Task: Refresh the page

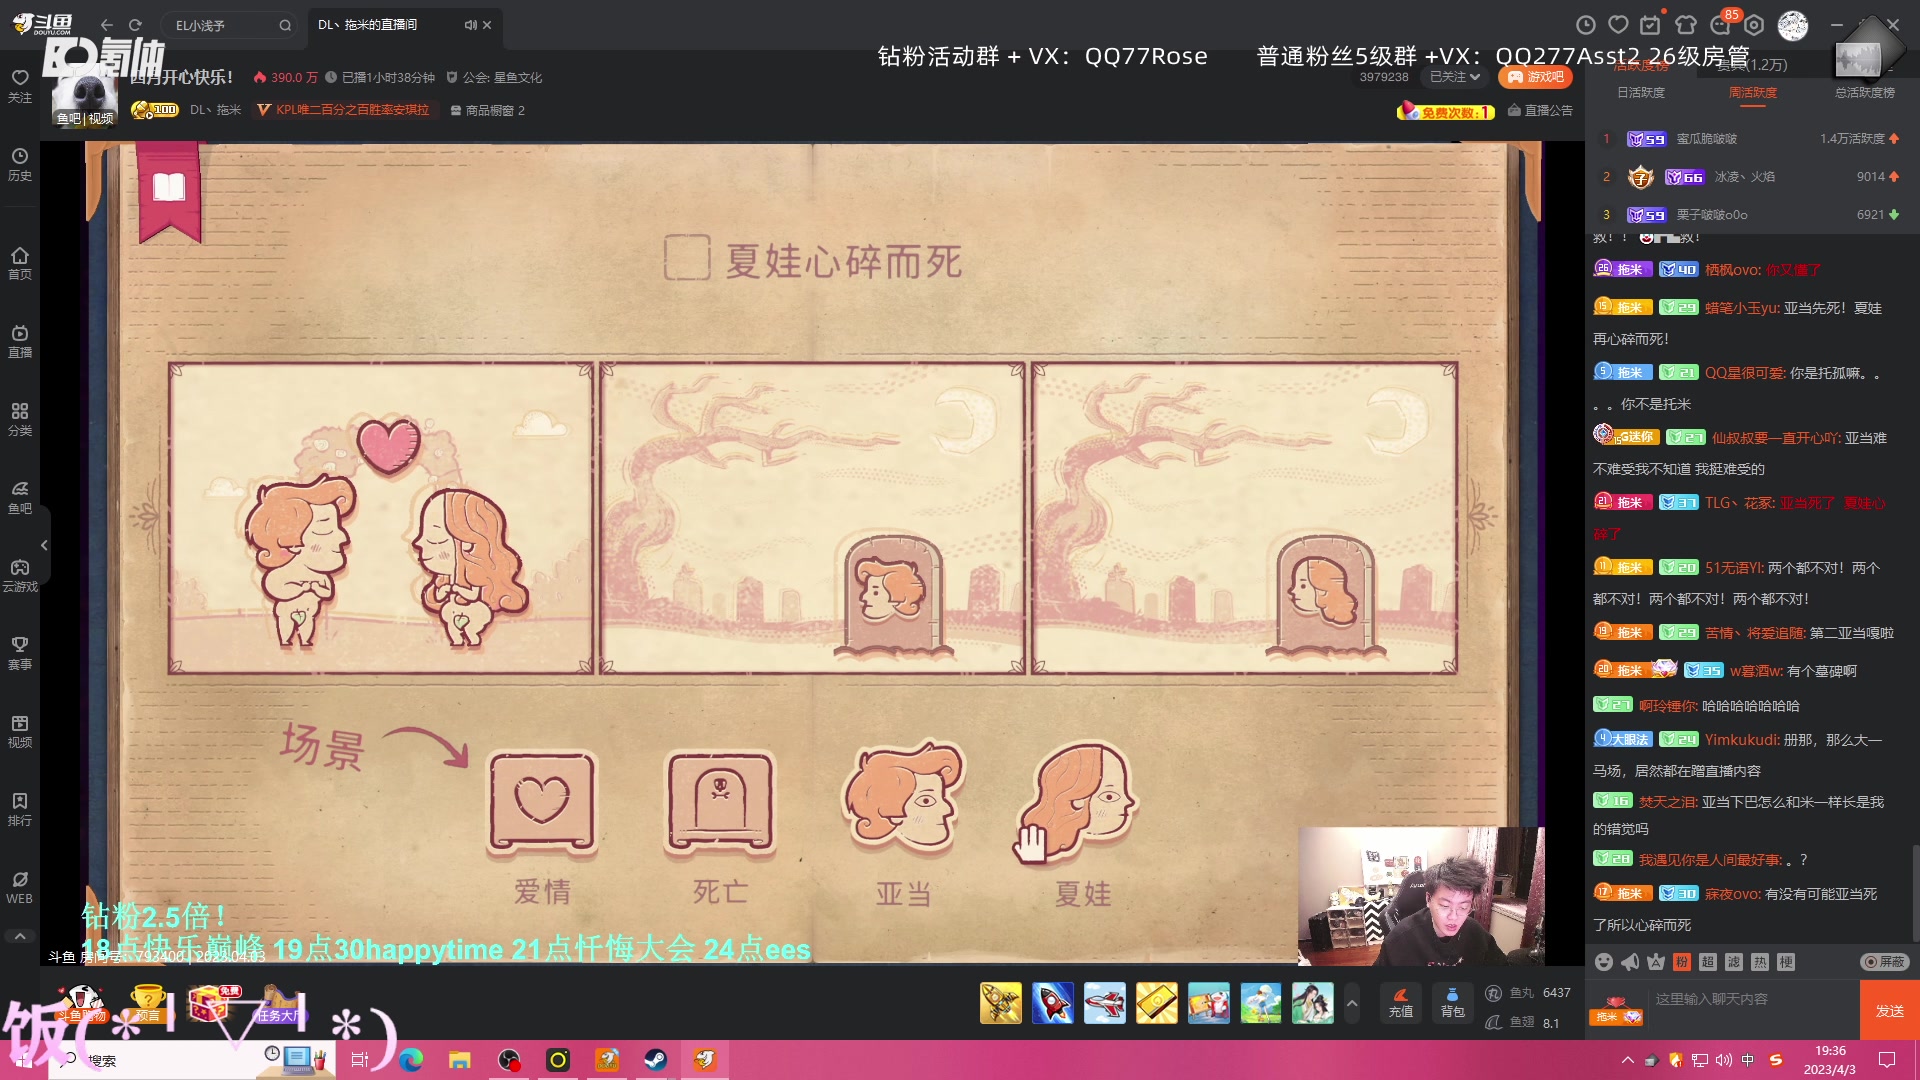Action: point(135,25)
